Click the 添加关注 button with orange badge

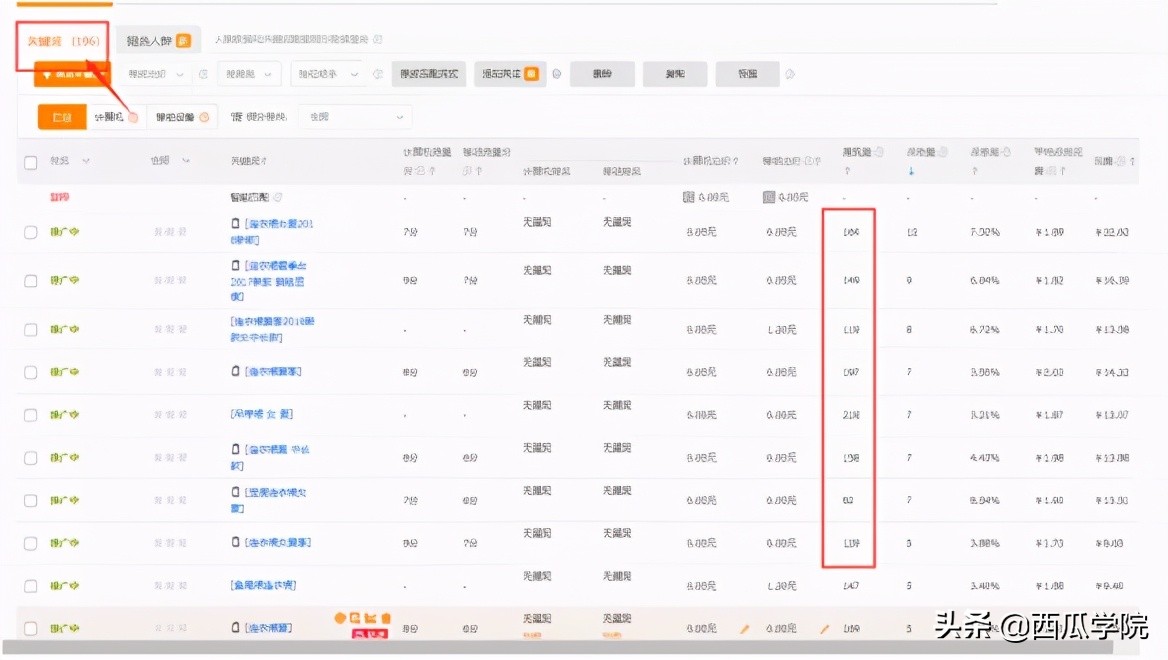(510, 74)
